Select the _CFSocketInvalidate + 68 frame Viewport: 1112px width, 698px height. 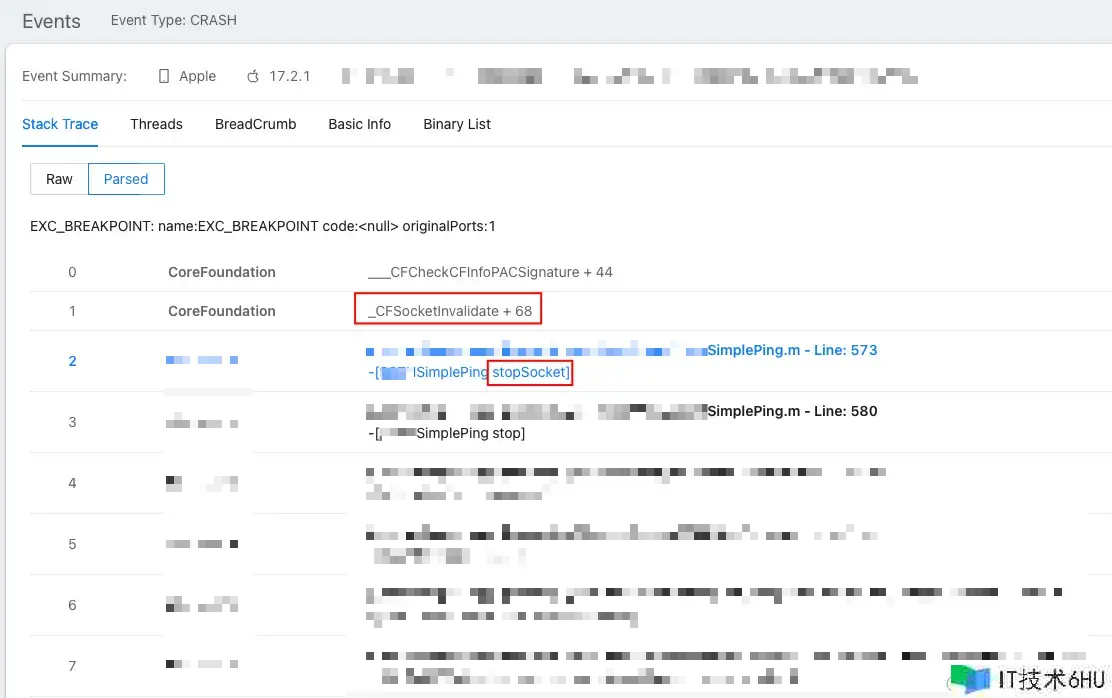pyautogui.click(x=449, y=311)
